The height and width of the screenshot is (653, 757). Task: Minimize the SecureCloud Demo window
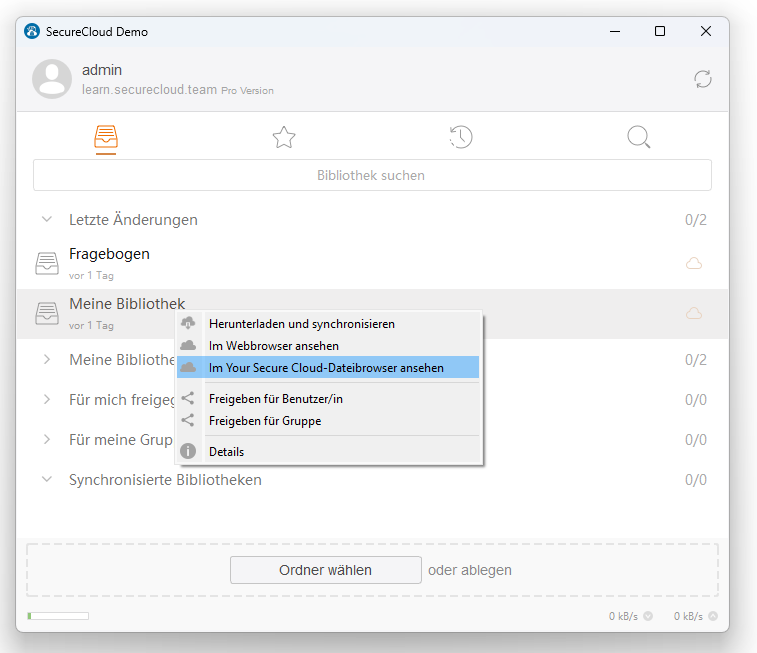(615, 31)
